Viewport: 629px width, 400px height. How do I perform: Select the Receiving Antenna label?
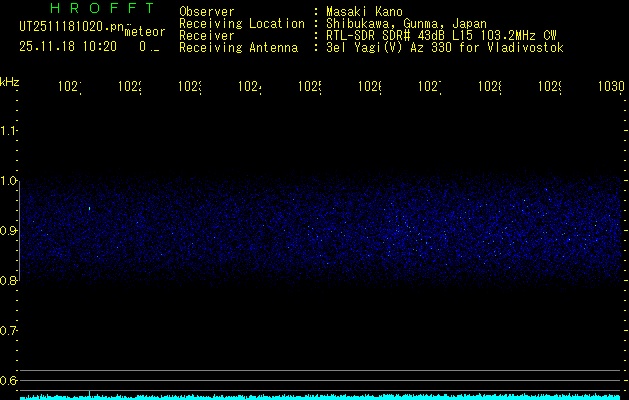coord(238,47)
